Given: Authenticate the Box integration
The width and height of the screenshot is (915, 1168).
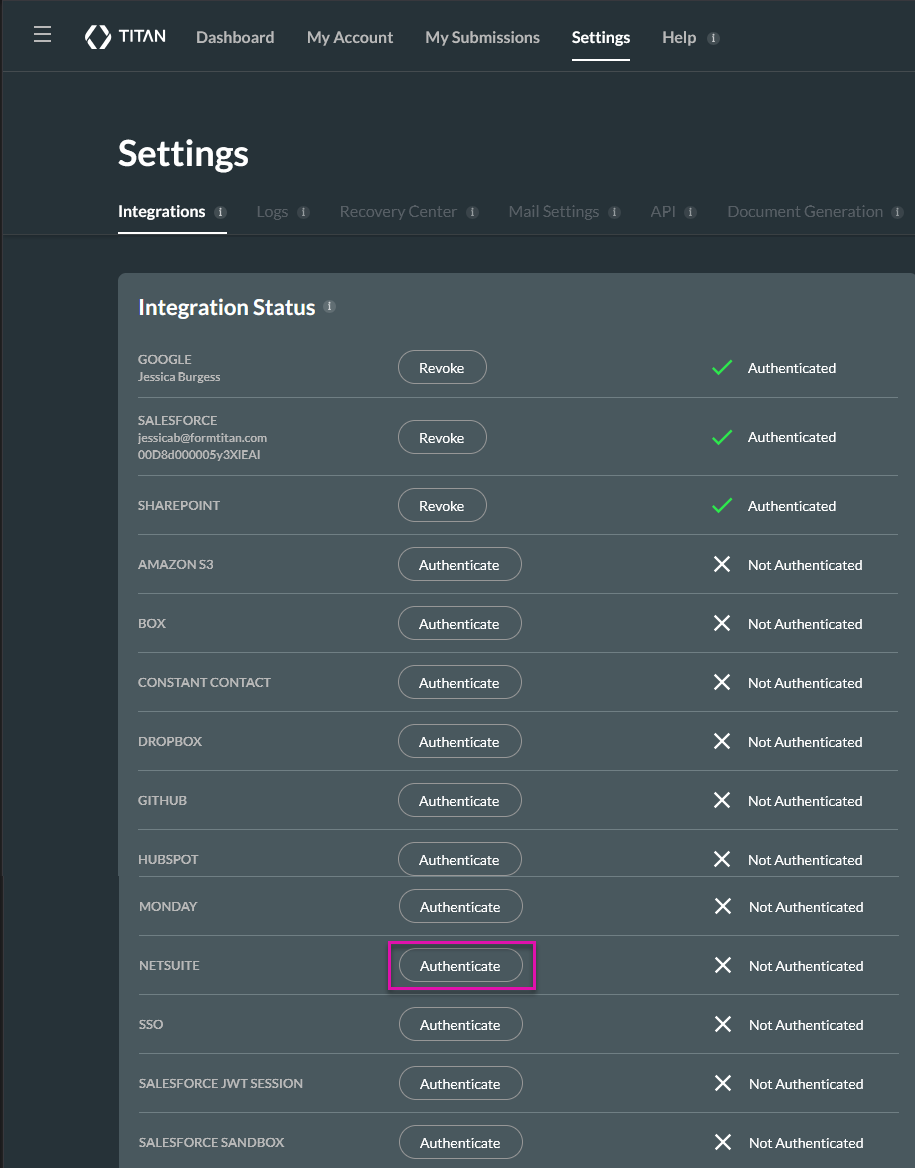Looking at the screenshot, I should pos(459,623).
